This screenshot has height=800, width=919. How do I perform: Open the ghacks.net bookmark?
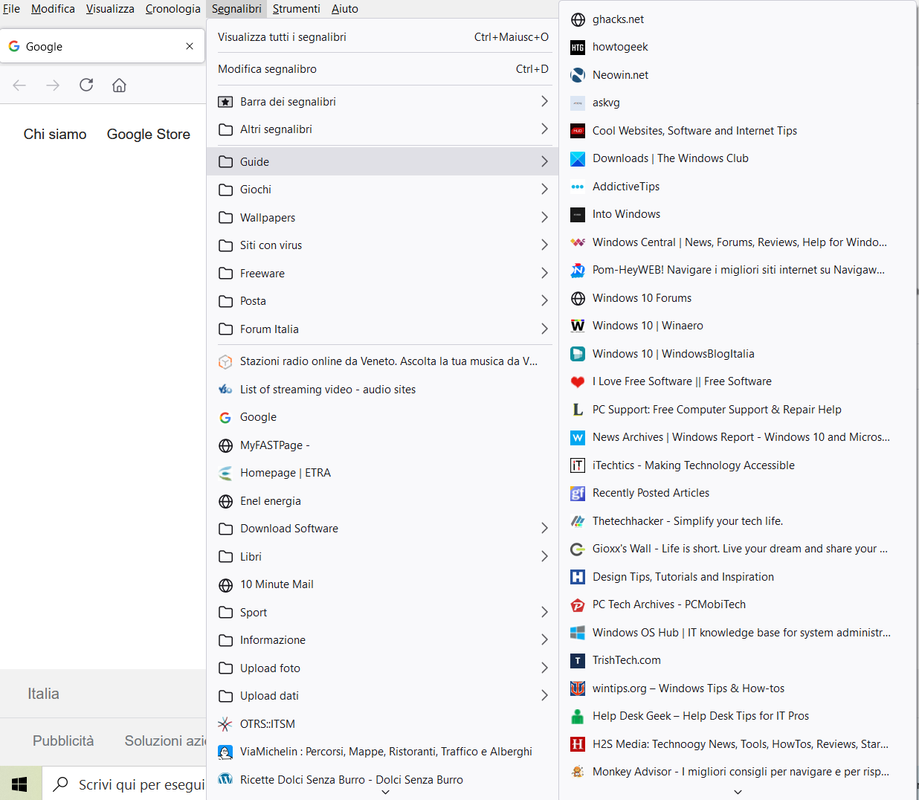point(736,19)
